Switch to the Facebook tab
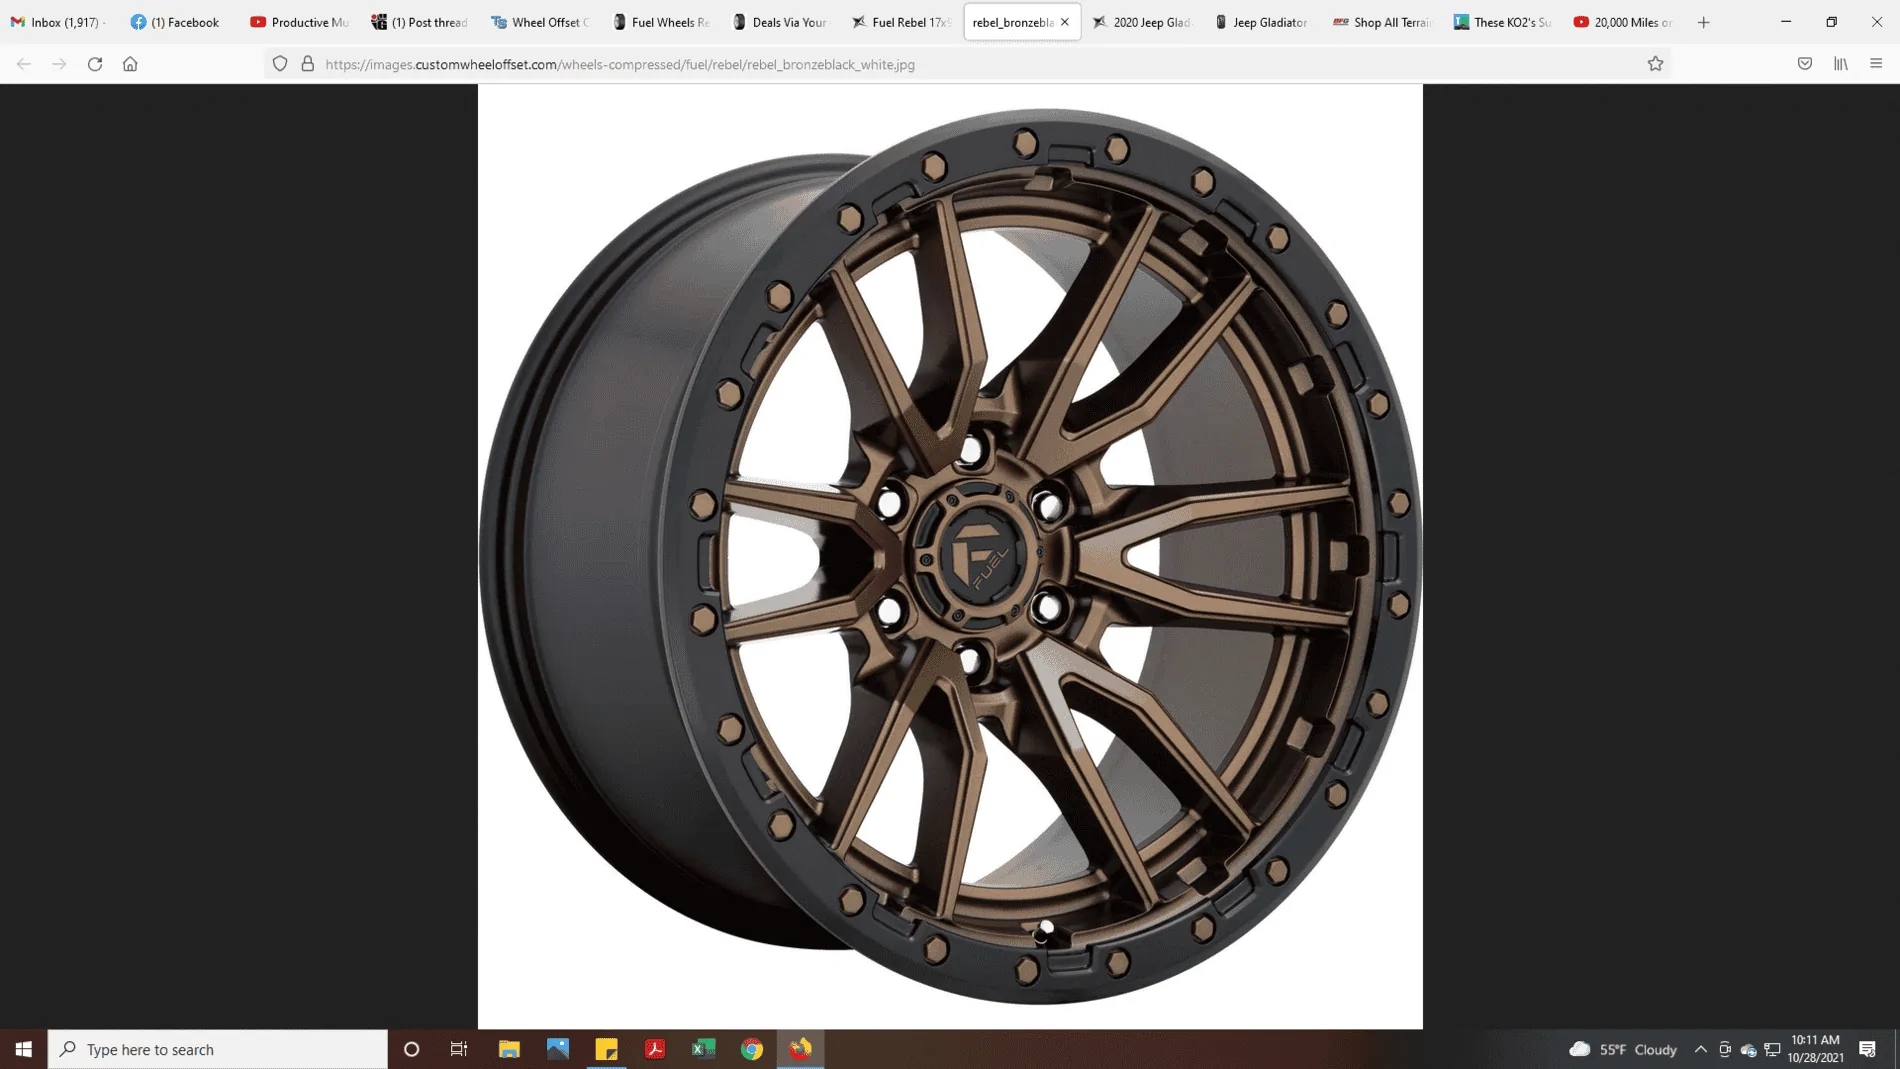The height and width of the screenshot is (1069, 1900). point(180,22)
